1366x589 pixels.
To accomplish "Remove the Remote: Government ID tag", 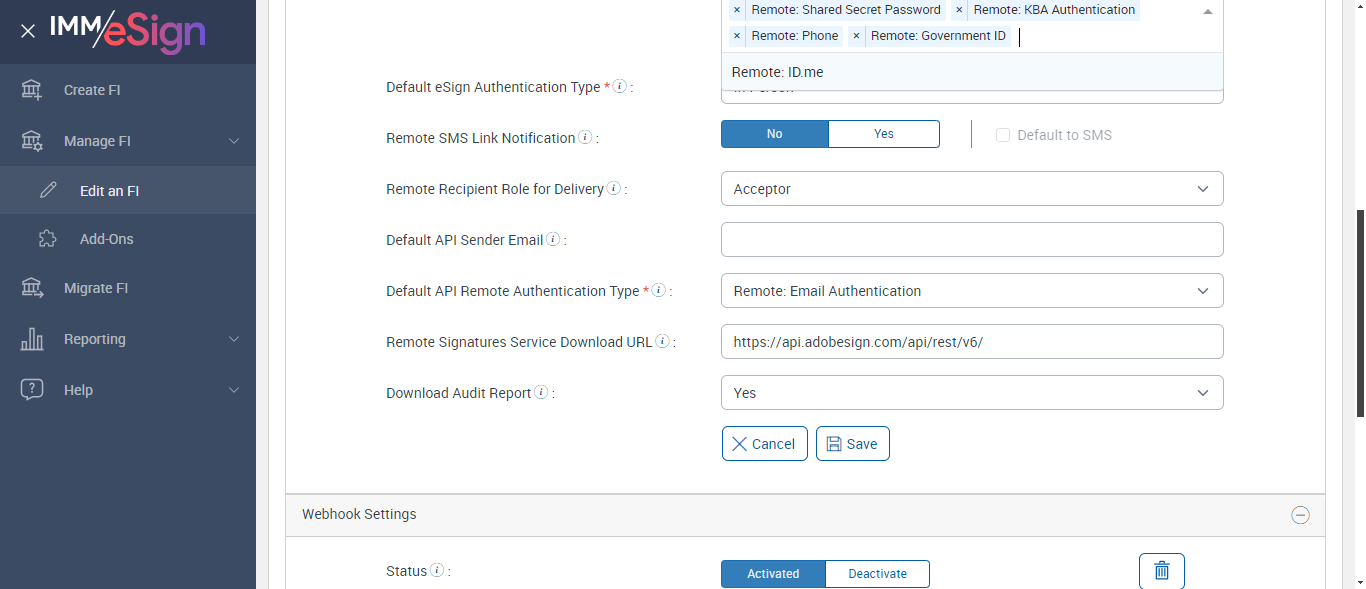I will (x=856, y=36).
